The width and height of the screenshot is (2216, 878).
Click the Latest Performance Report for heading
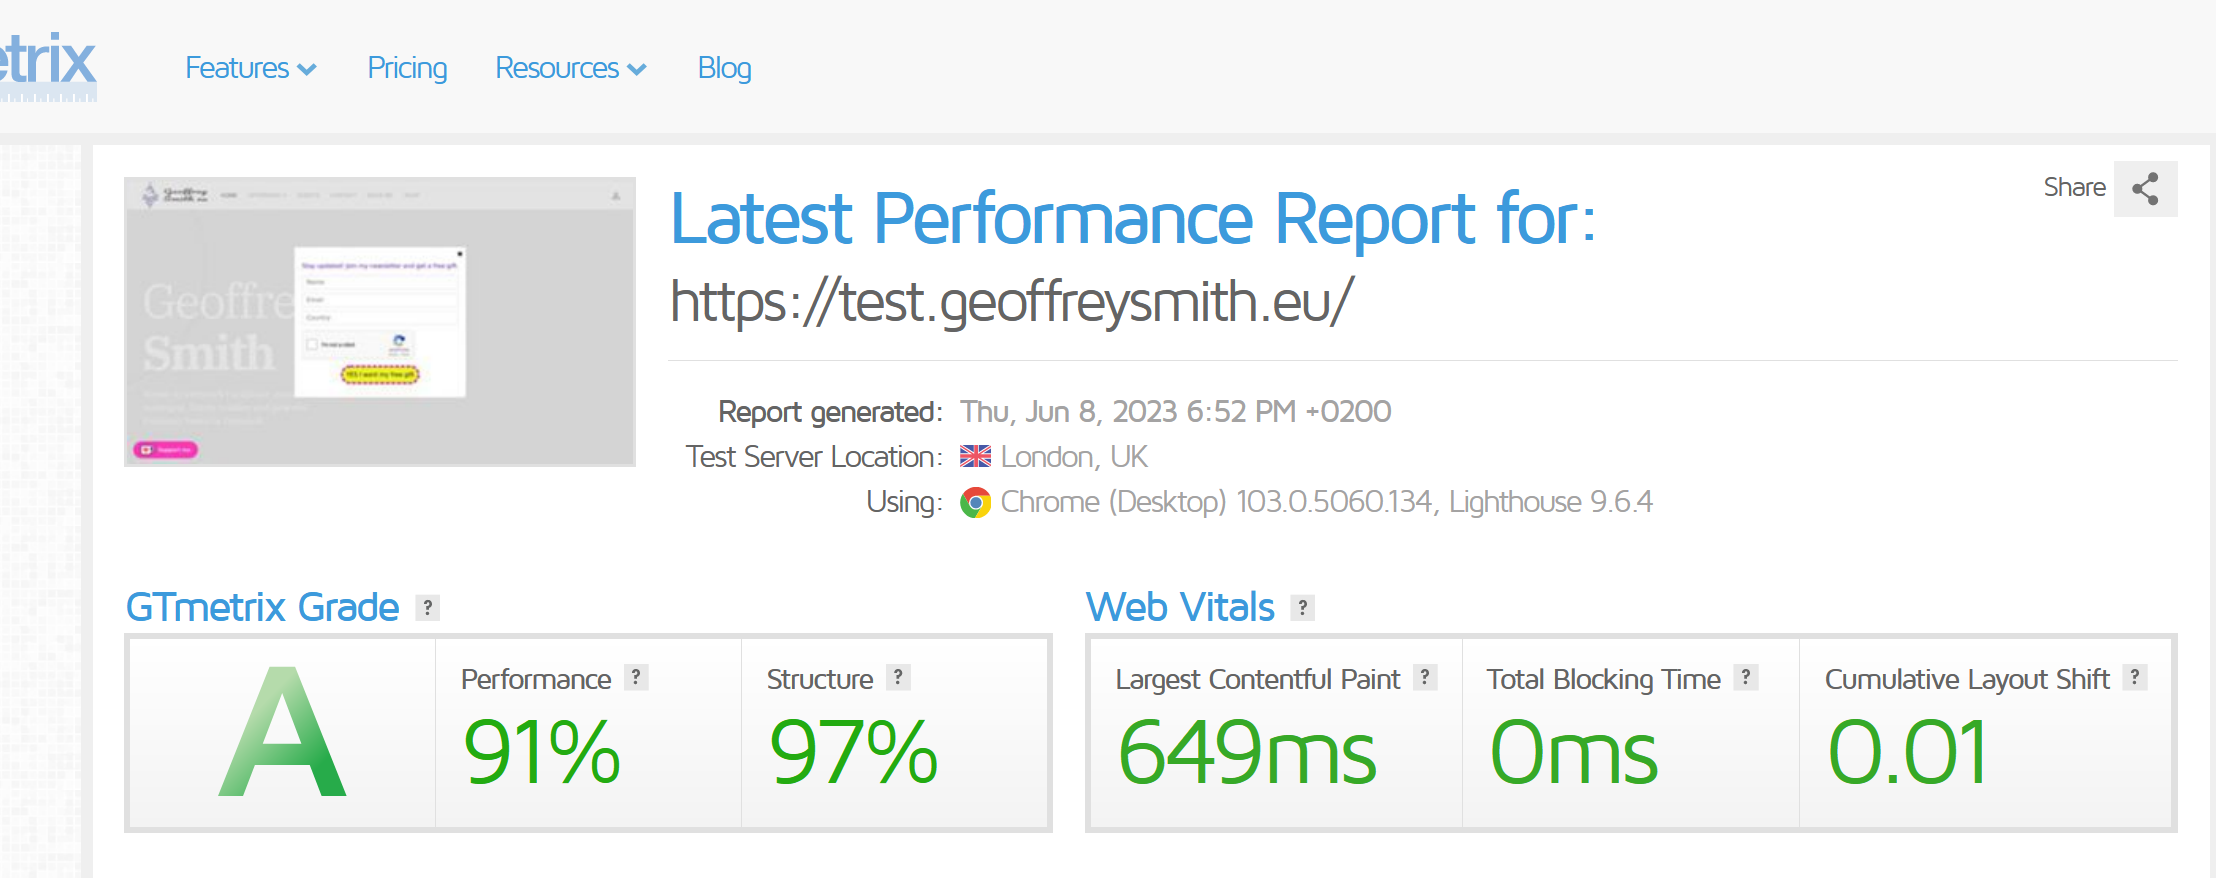click(x=1133, y=219)
